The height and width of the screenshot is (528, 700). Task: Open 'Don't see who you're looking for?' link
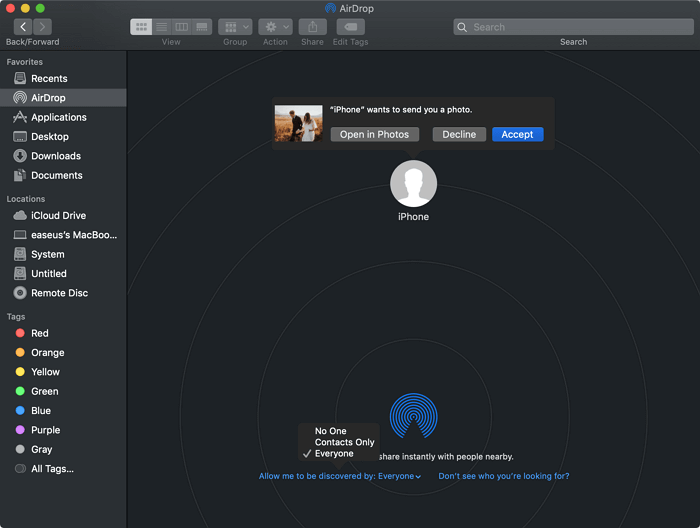pyautogui.click(x=504, y=476)
